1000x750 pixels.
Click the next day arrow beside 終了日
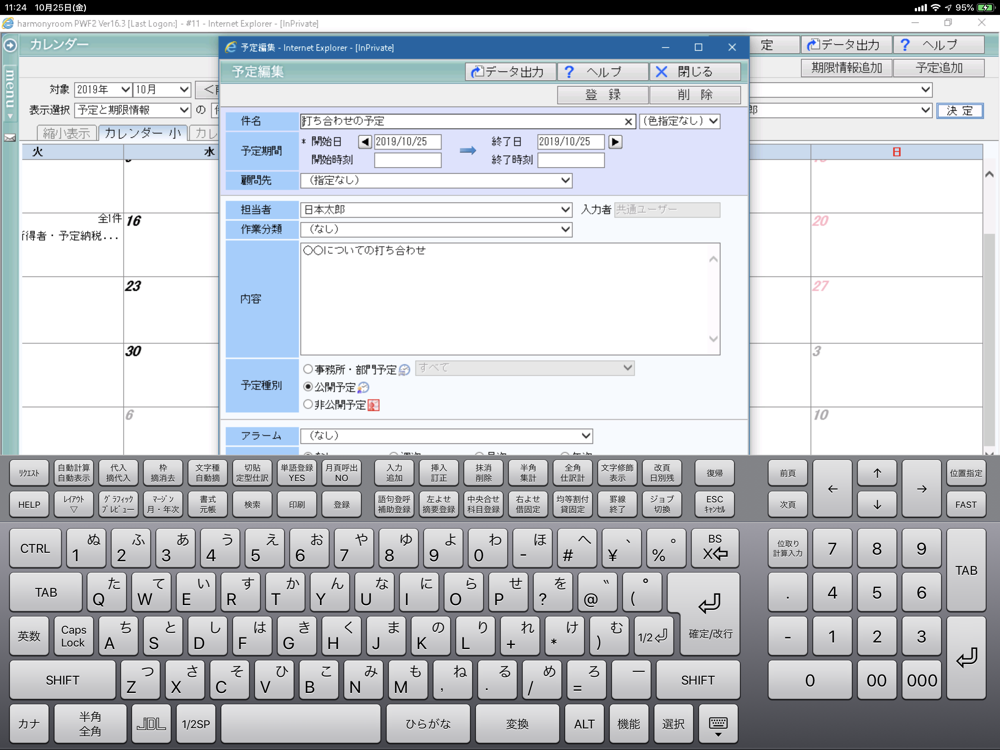[x=615, y=142]
